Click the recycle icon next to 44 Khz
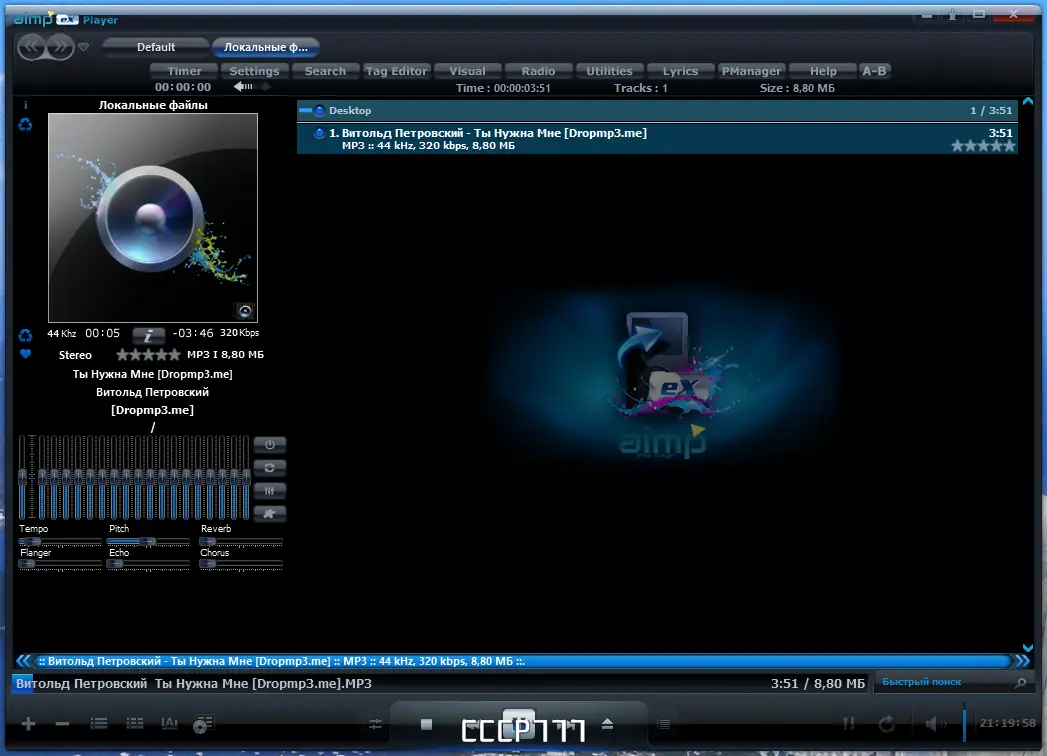1047x756 pixels. [25, 335]
